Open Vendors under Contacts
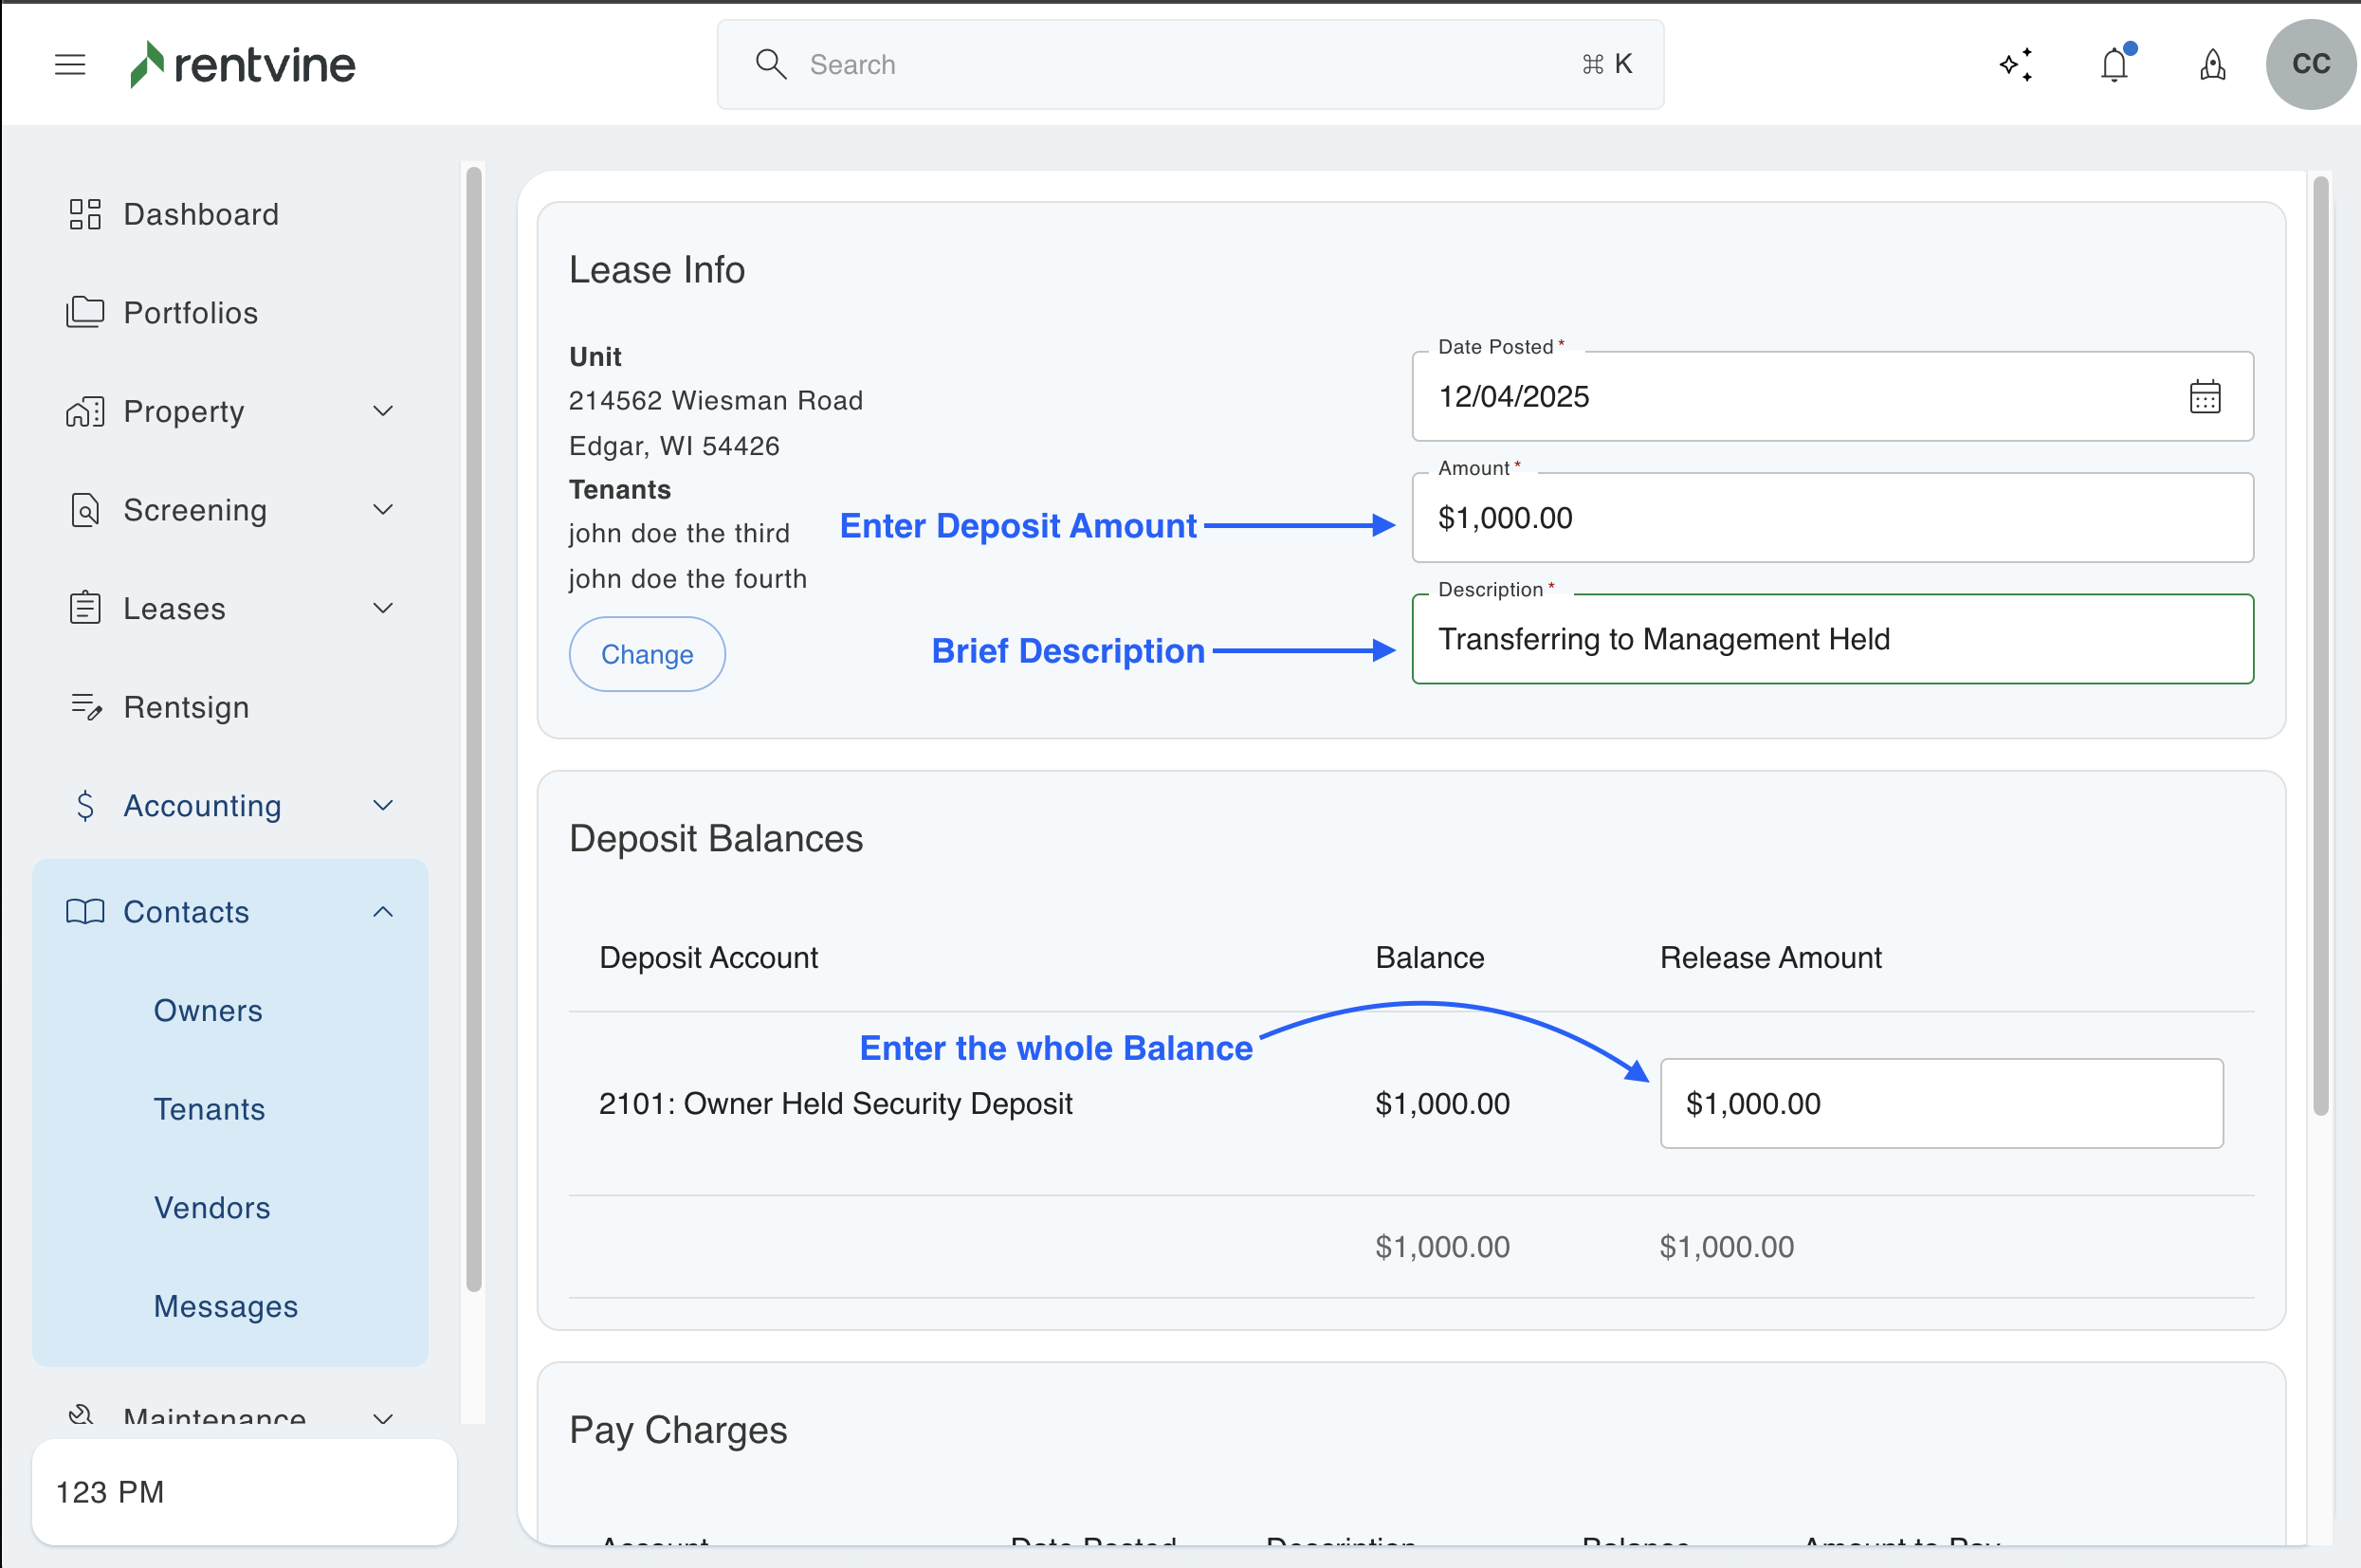This screenshot has height=1568, width=2361. [x=212, y=1208]
